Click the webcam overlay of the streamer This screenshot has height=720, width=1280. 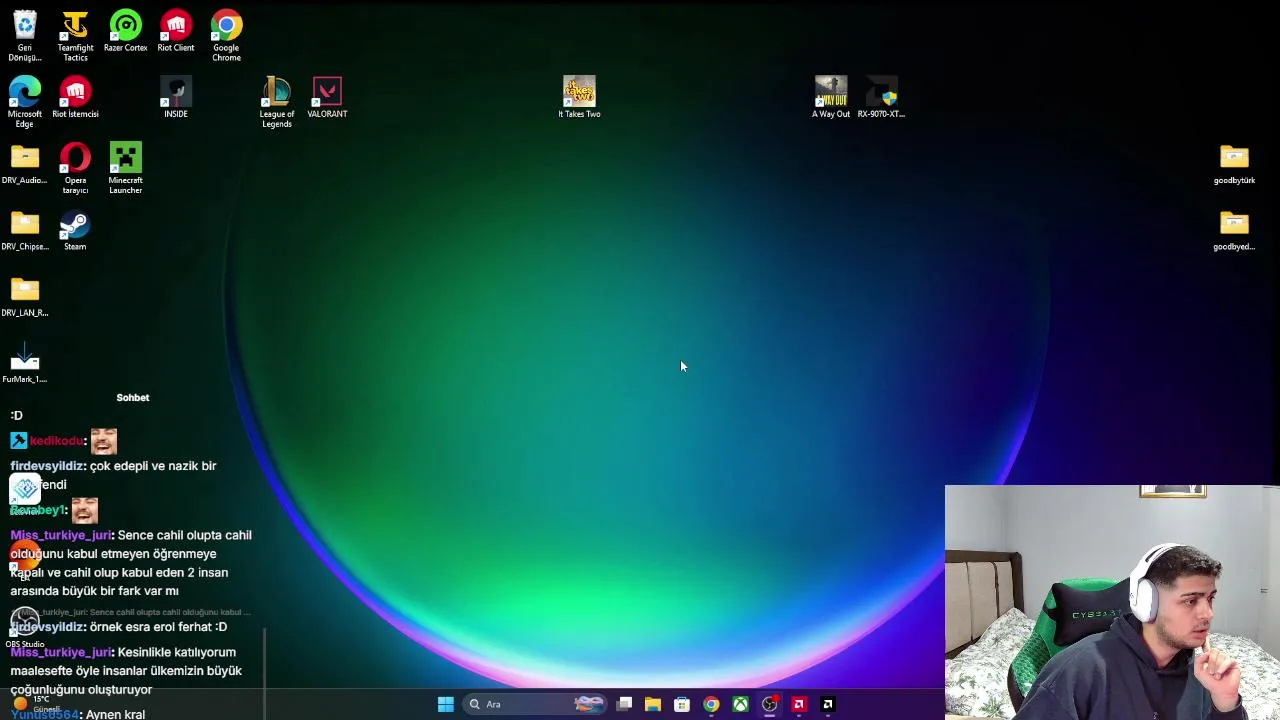[1112, 602]
